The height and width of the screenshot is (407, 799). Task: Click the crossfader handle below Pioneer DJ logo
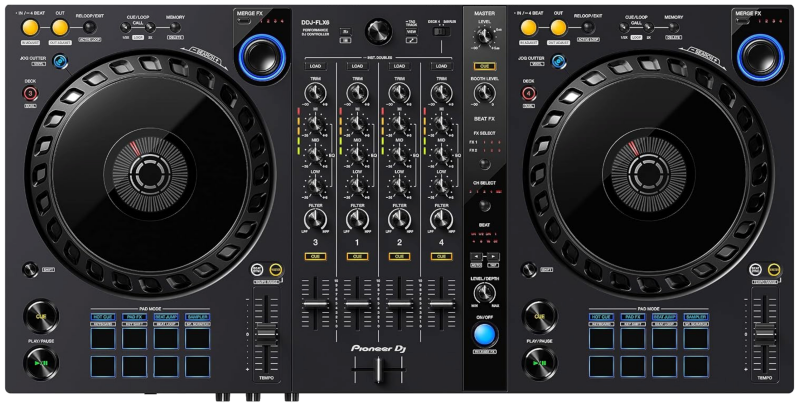click(x=379, y=369)
